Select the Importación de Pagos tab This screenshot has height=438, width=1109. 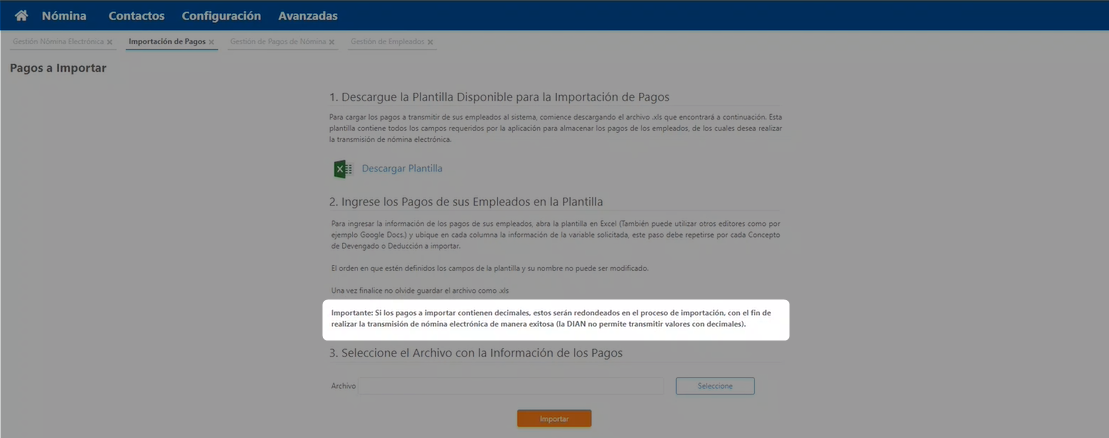166,42
